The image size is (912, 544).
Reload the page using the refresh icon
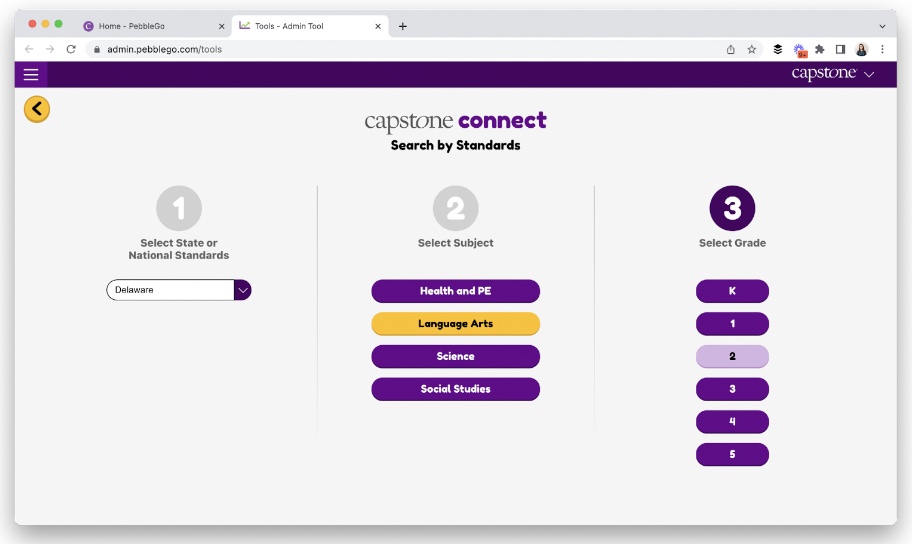click(71, 49)
